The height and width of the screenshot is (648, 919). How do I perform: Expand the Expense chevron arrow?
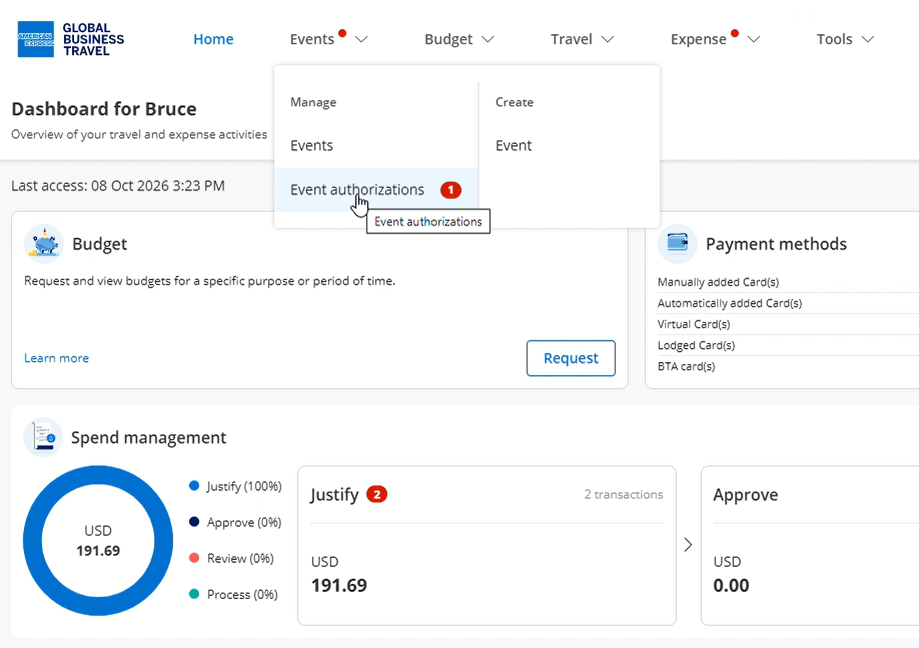(x=754, y=39)
